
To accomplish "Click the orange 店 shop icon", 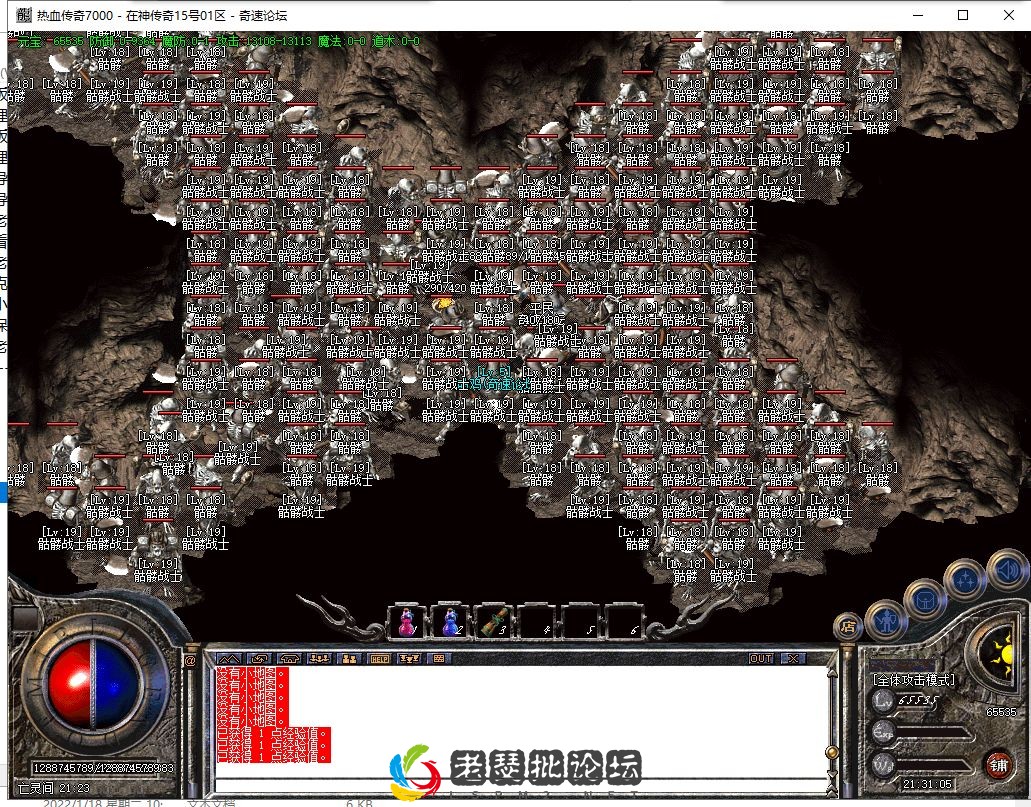I will pos(848,627).
